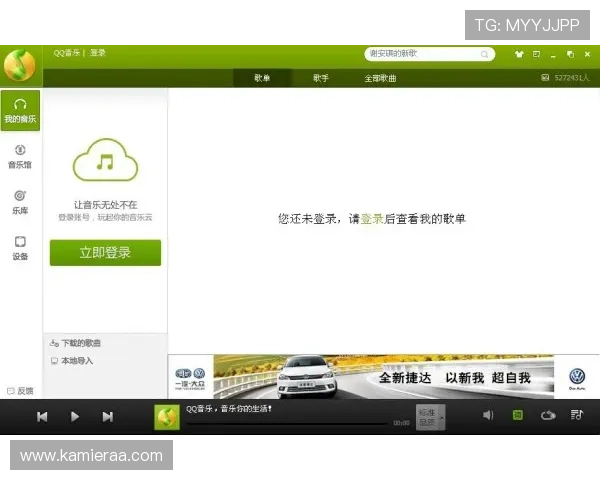Open 我的音乐 in the sidebar
This screenshot has height=480, width=600.
pos(20,110)
